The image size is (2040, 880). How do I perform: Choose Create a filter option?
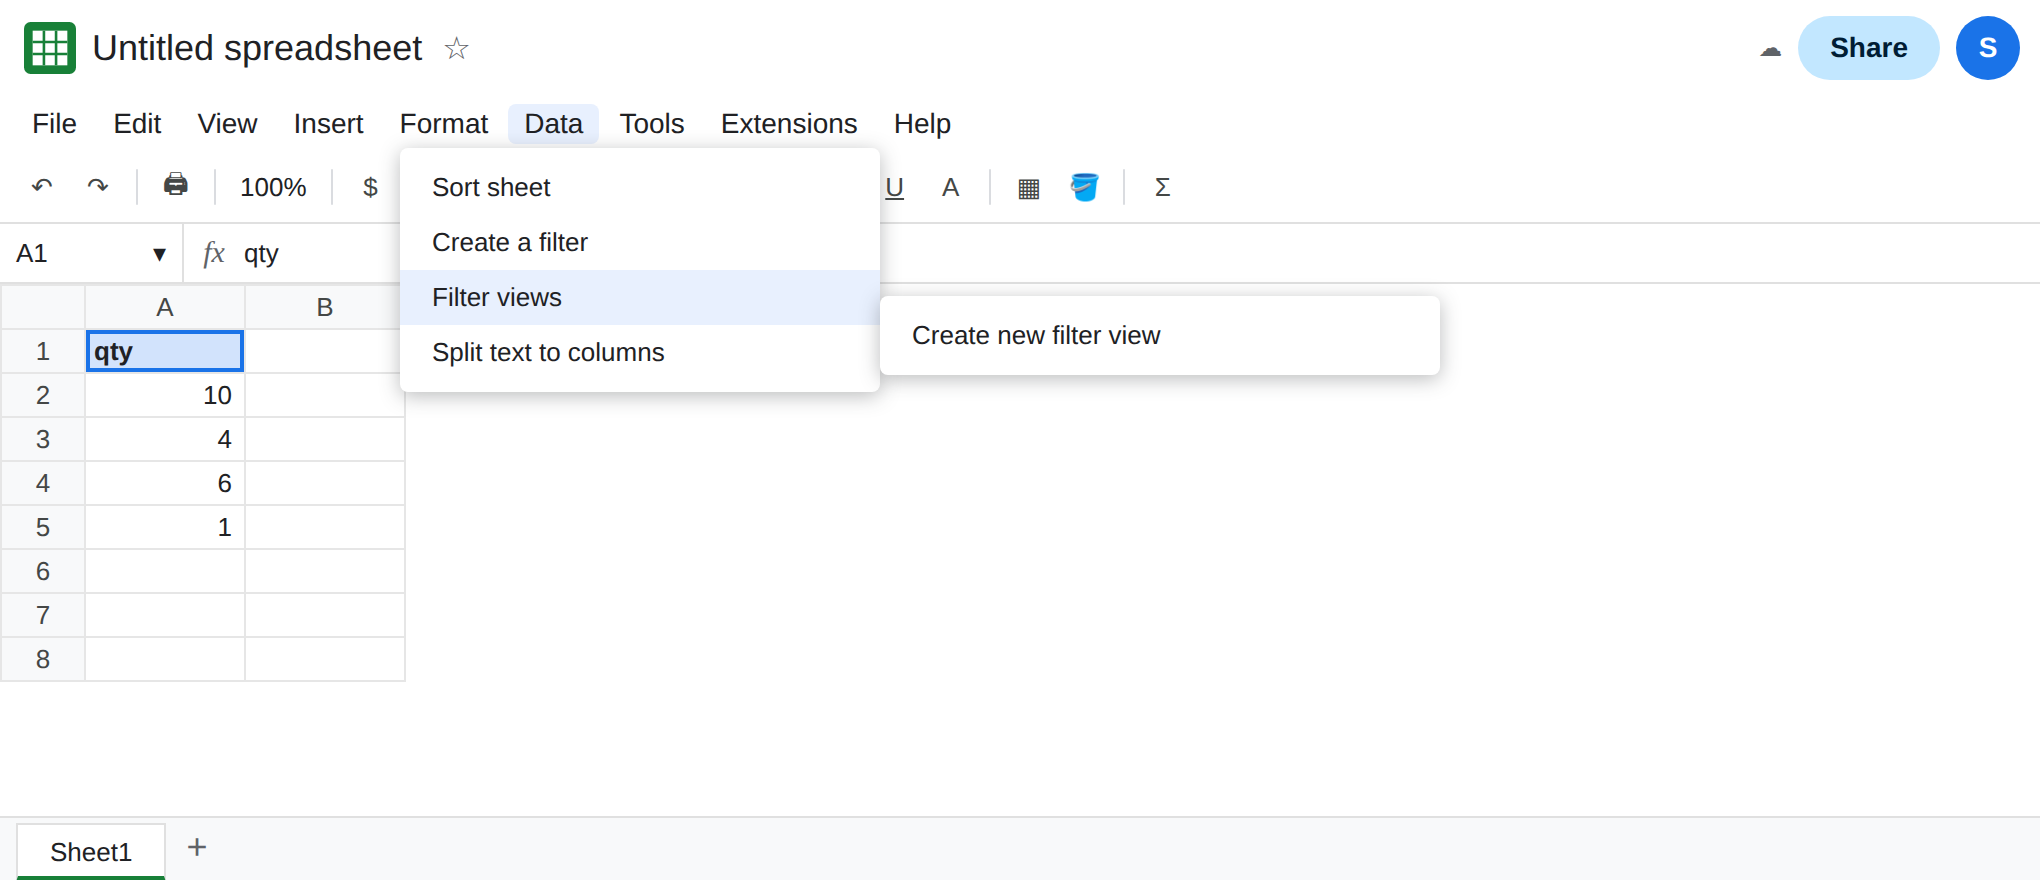[640, 242]
